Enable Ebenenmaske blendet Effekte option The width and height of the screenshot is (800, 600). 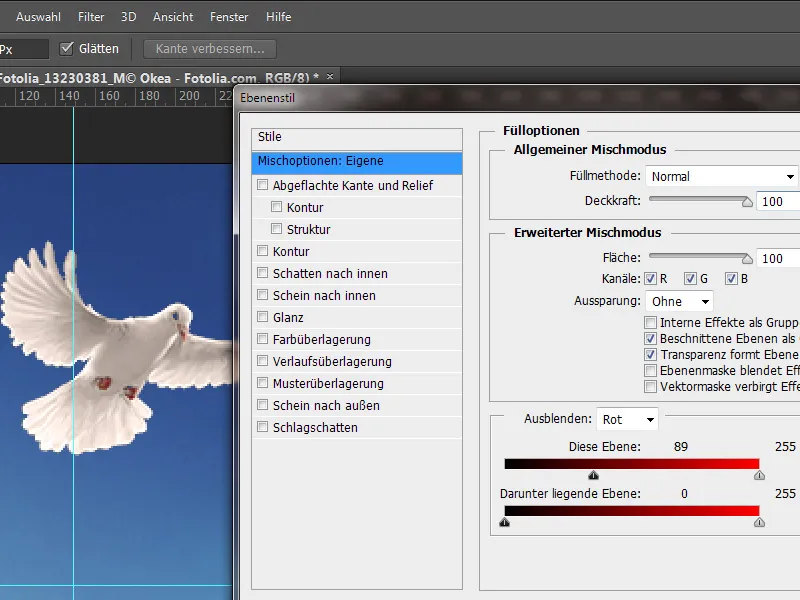tap(651, 370)
